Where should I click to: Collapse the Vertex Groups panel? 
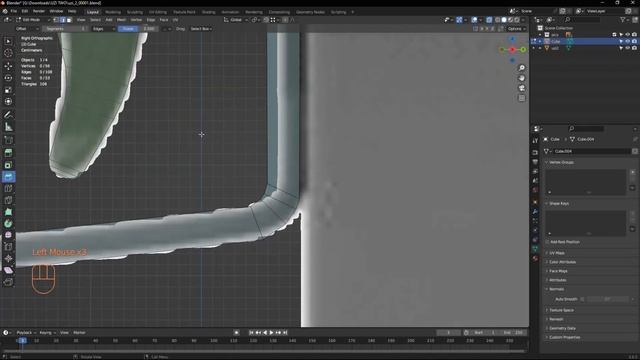[x=560, y=162]
